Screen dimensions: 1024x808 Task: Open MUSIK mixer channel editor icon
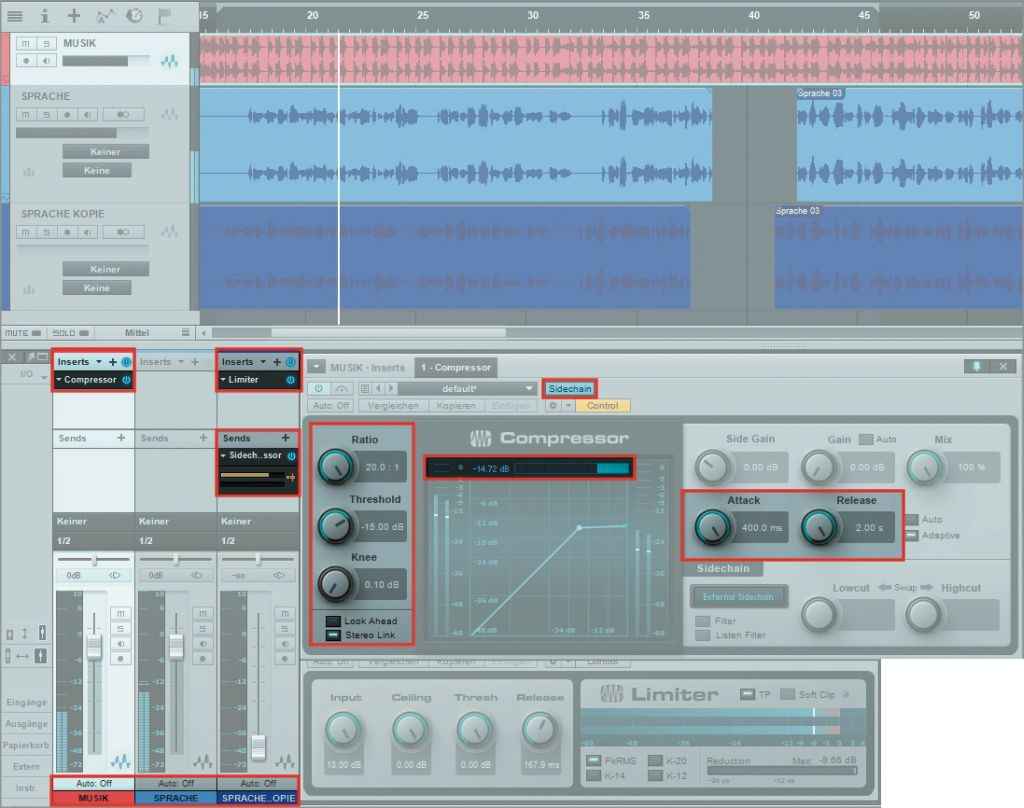click(x=121, y=761)
